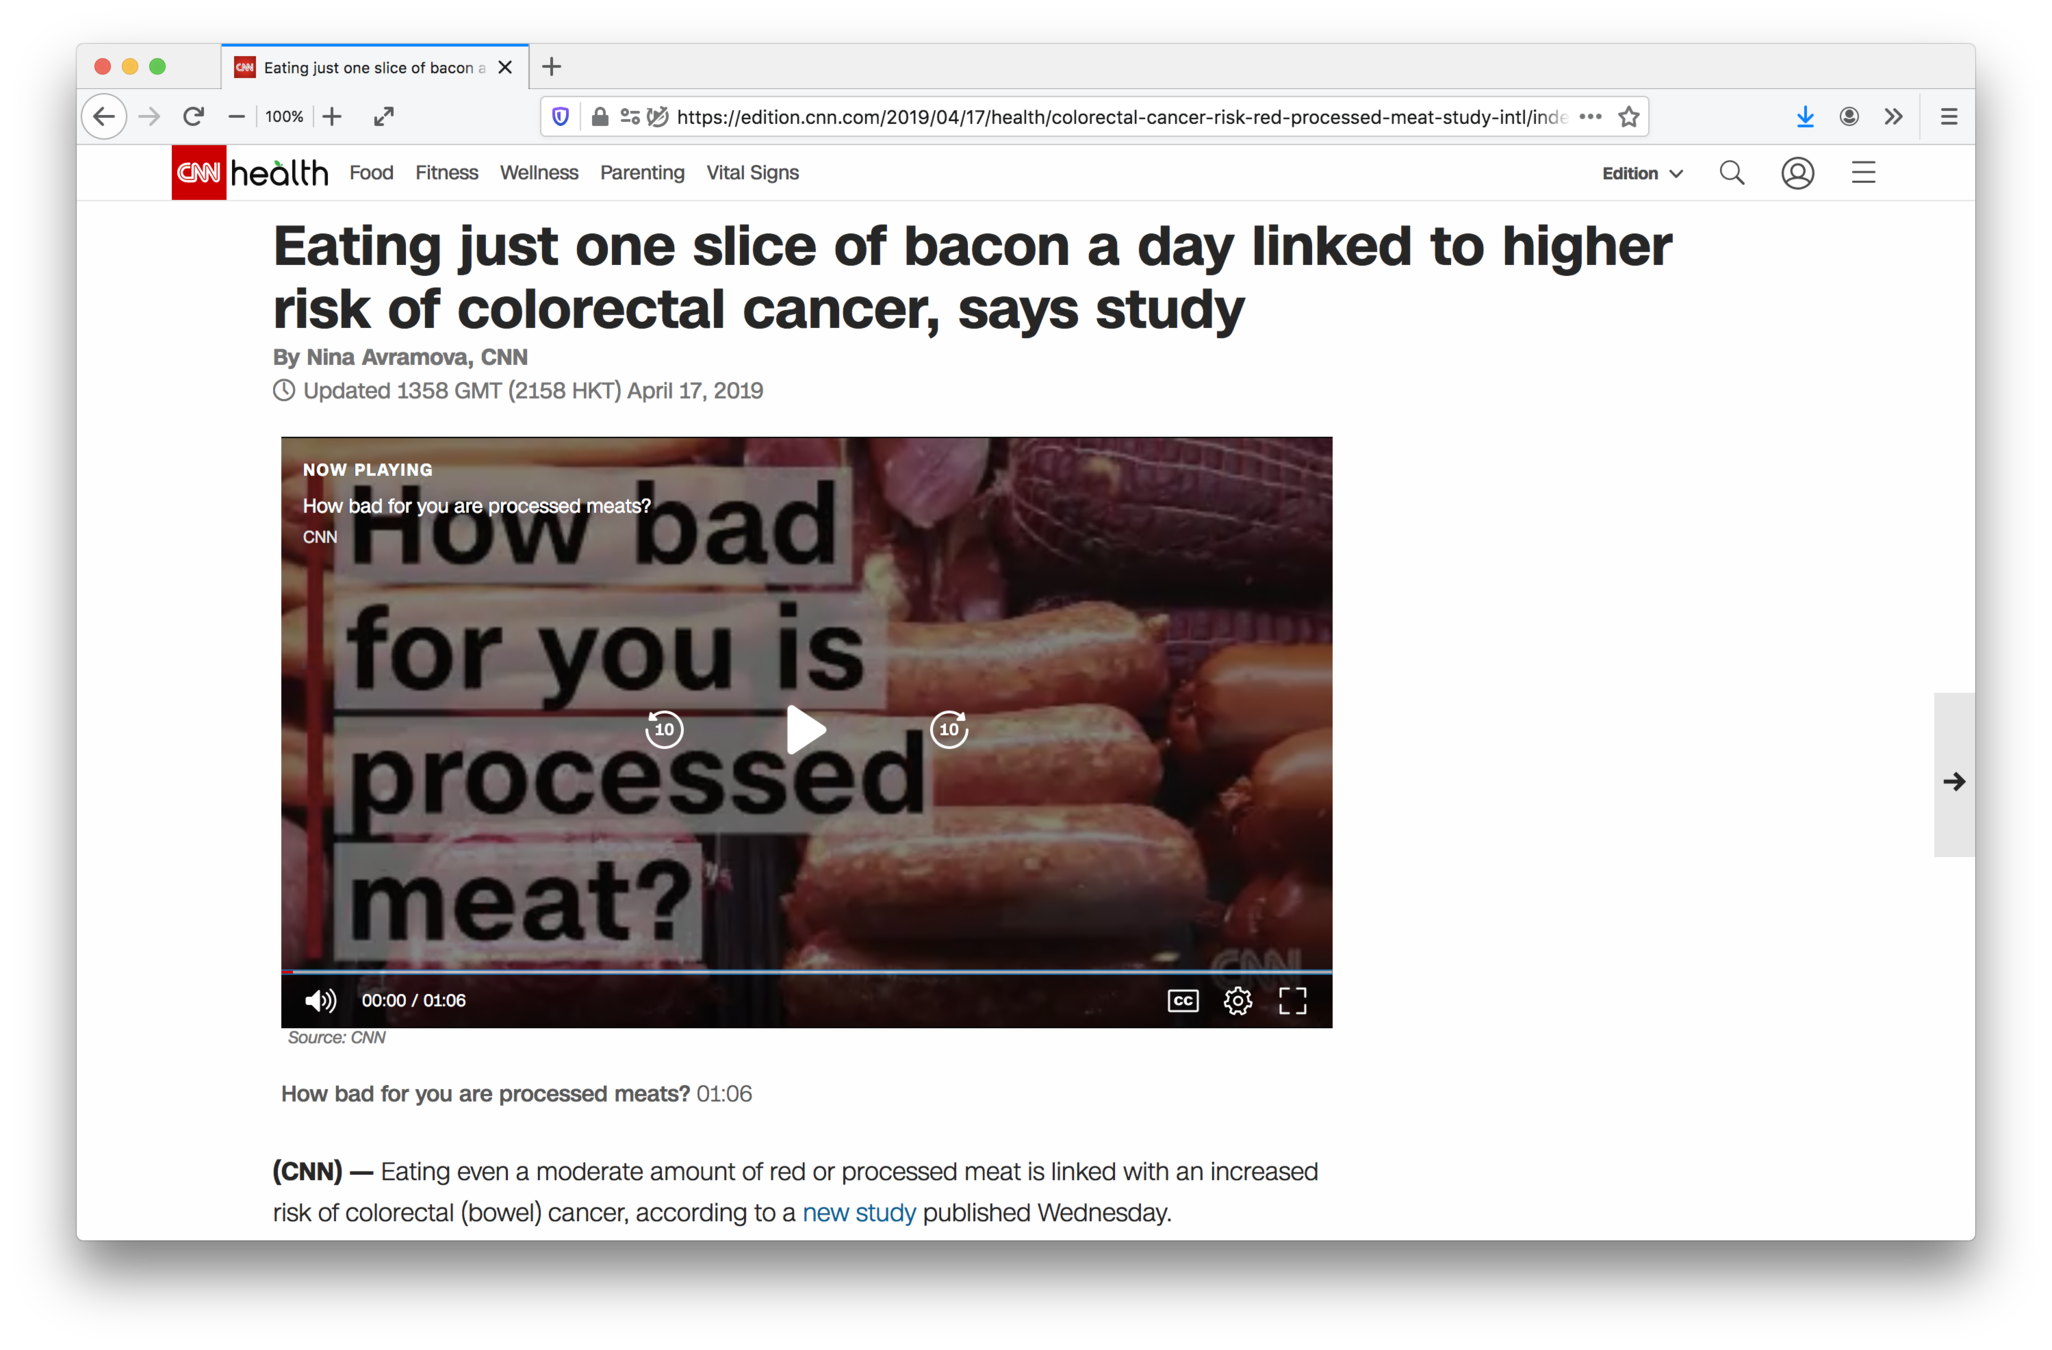Open CNN main navigation menu
The width and height of the screenshot is (2052, 1350).
[1865, 172]
